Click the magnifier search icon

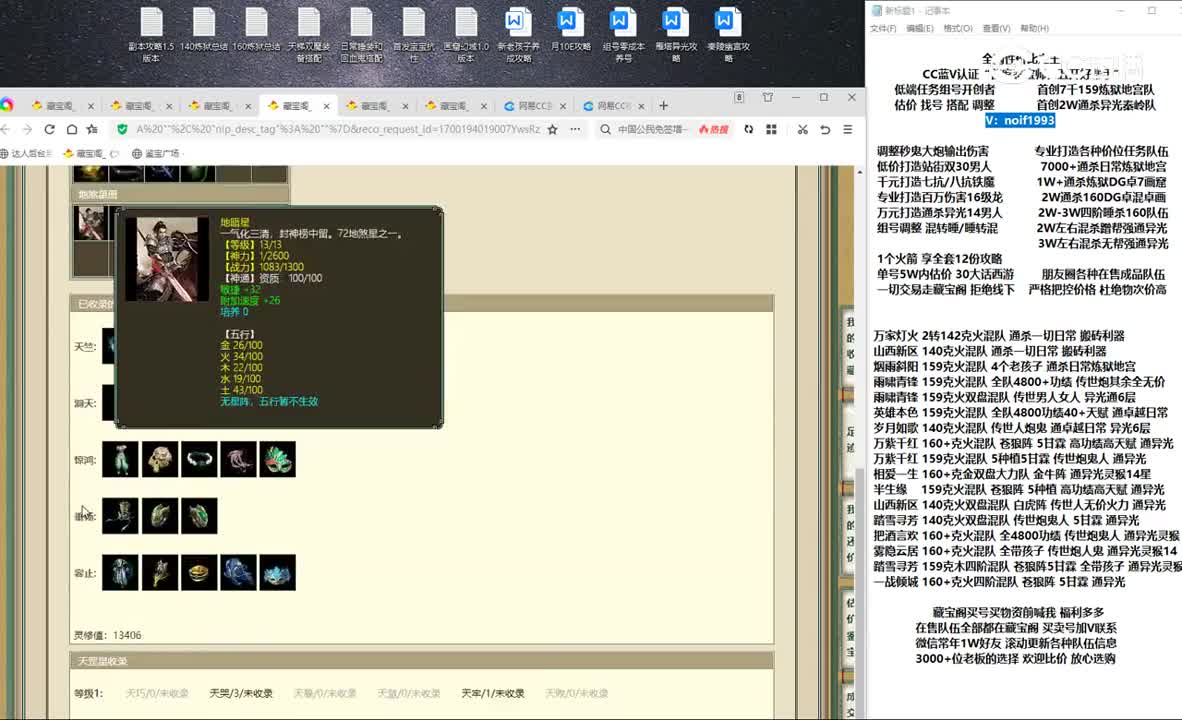pos(605,130)
